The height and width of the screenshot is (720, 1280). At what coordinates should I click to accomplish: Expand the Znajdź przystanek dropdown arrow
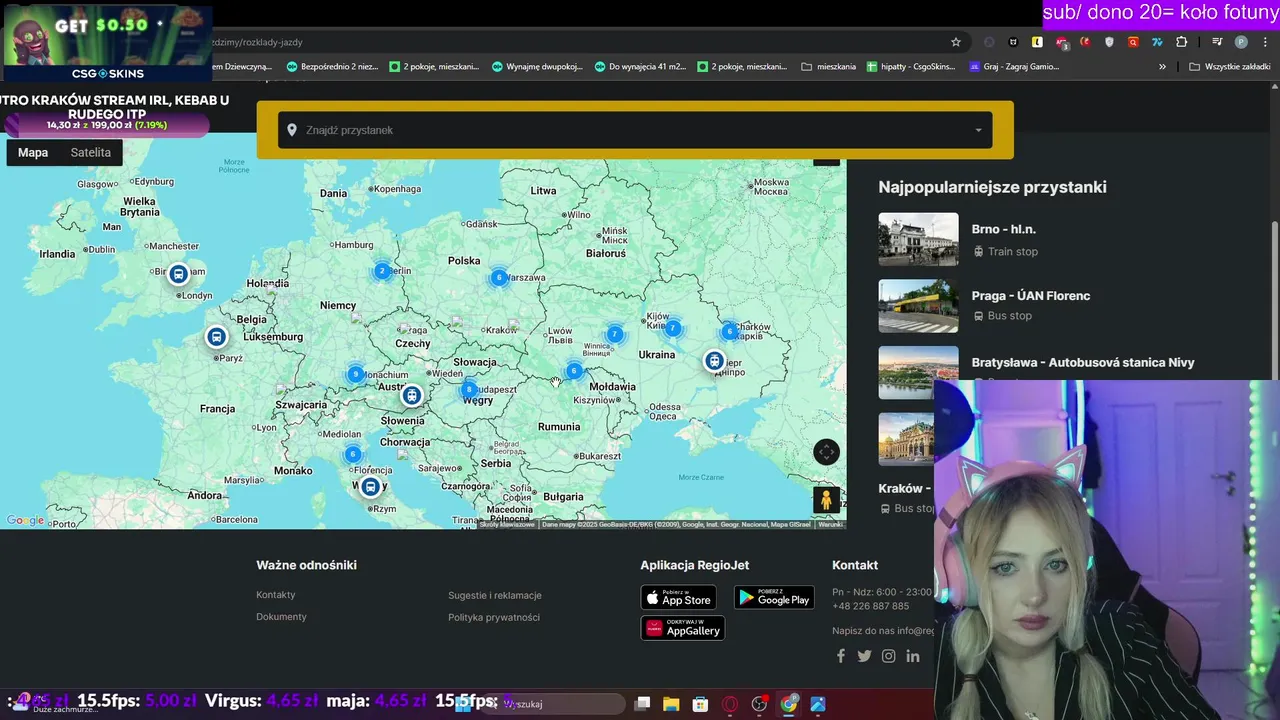[978, 130]
